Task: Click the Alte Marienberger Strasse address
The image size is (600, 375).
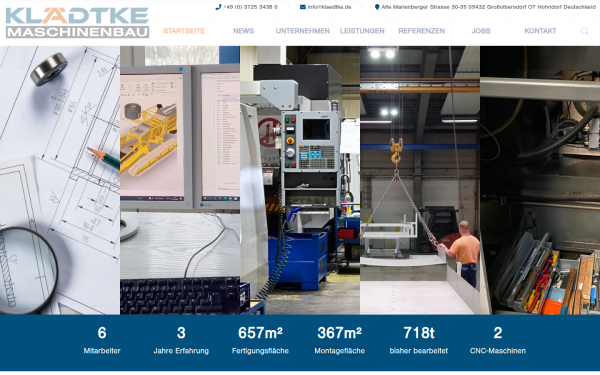Action: 488,7
